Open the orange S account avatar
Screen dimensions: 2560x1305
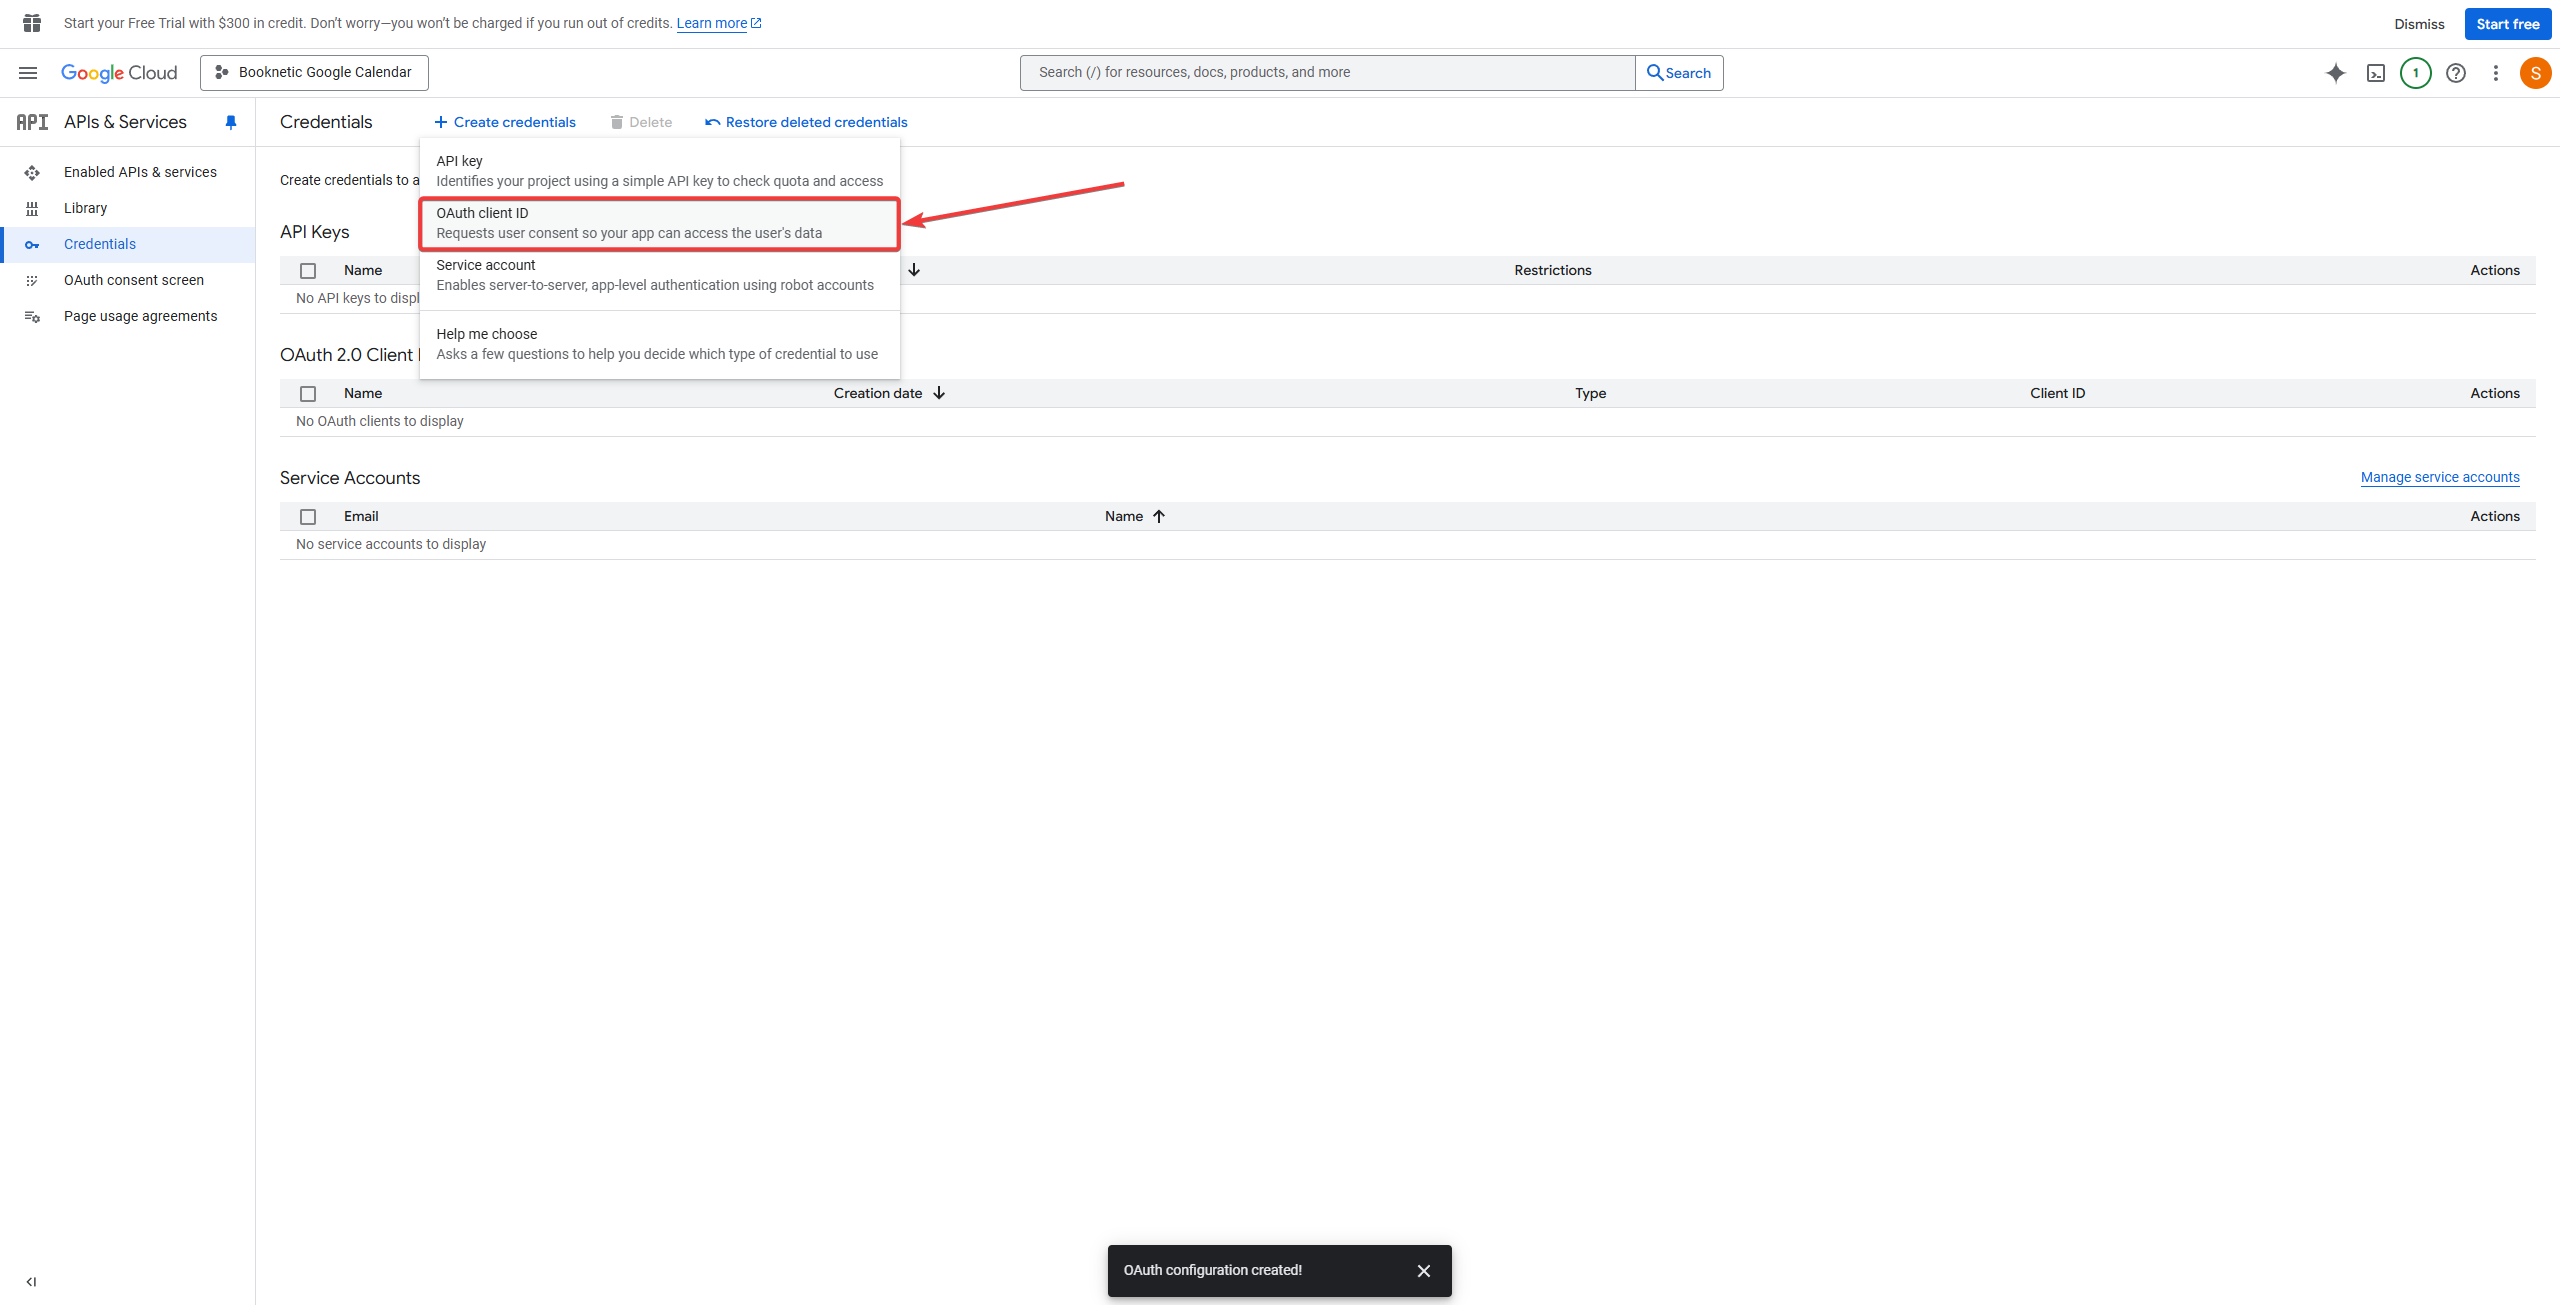[2536, 73]
